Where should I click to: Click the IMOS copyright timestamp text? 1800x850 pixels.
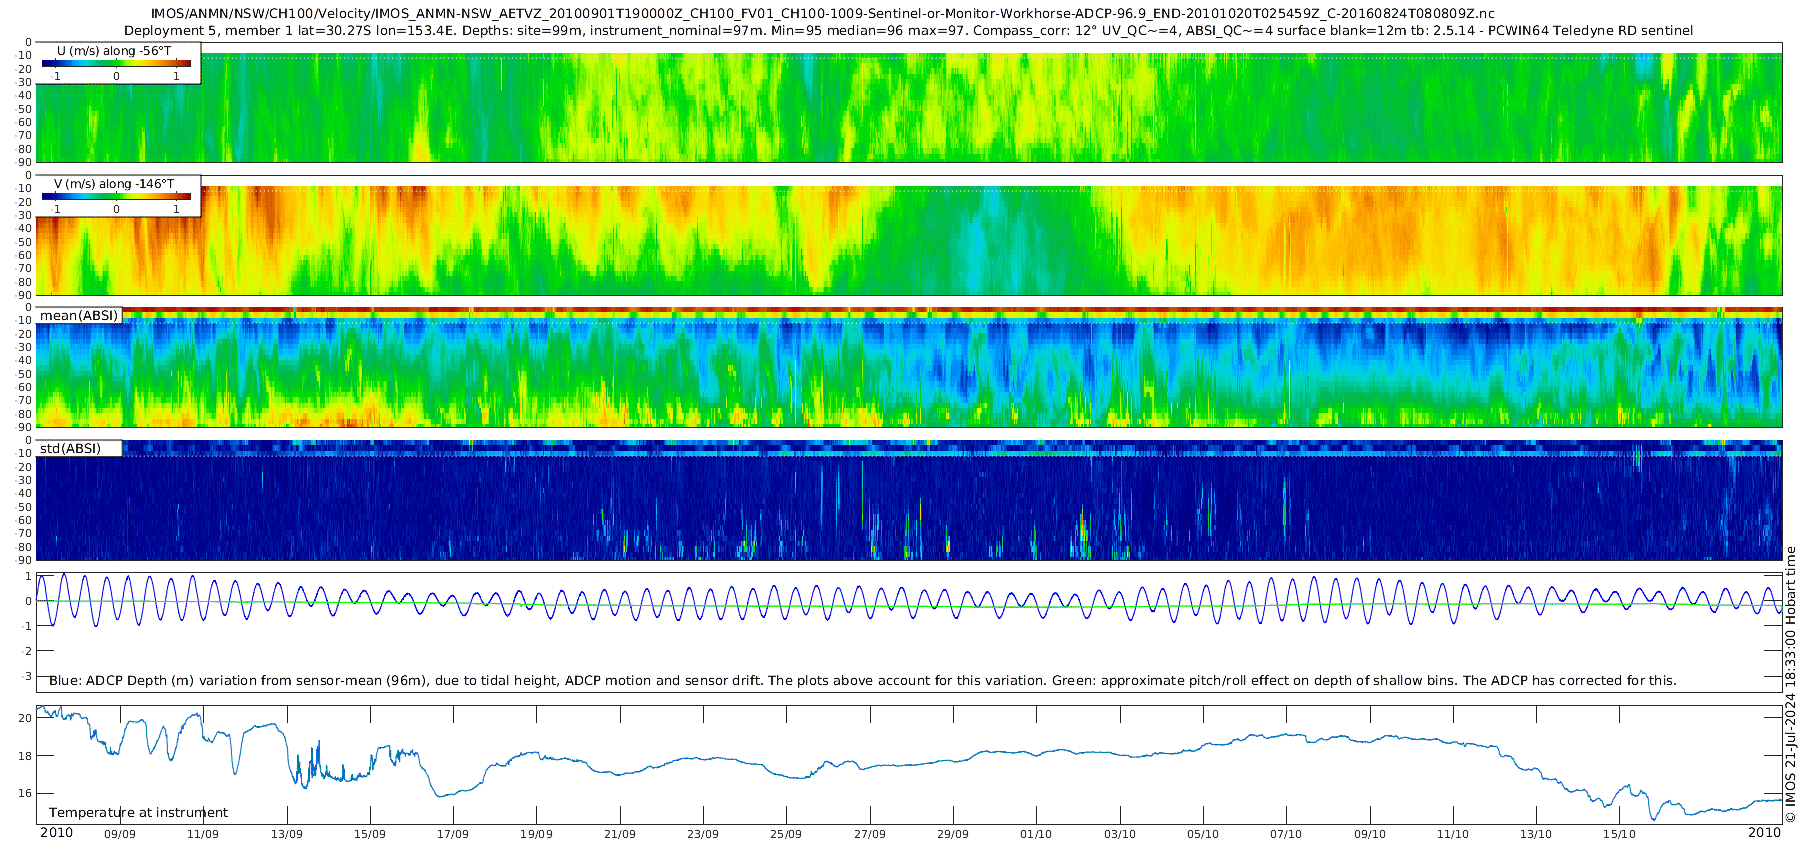[1791, 685]
